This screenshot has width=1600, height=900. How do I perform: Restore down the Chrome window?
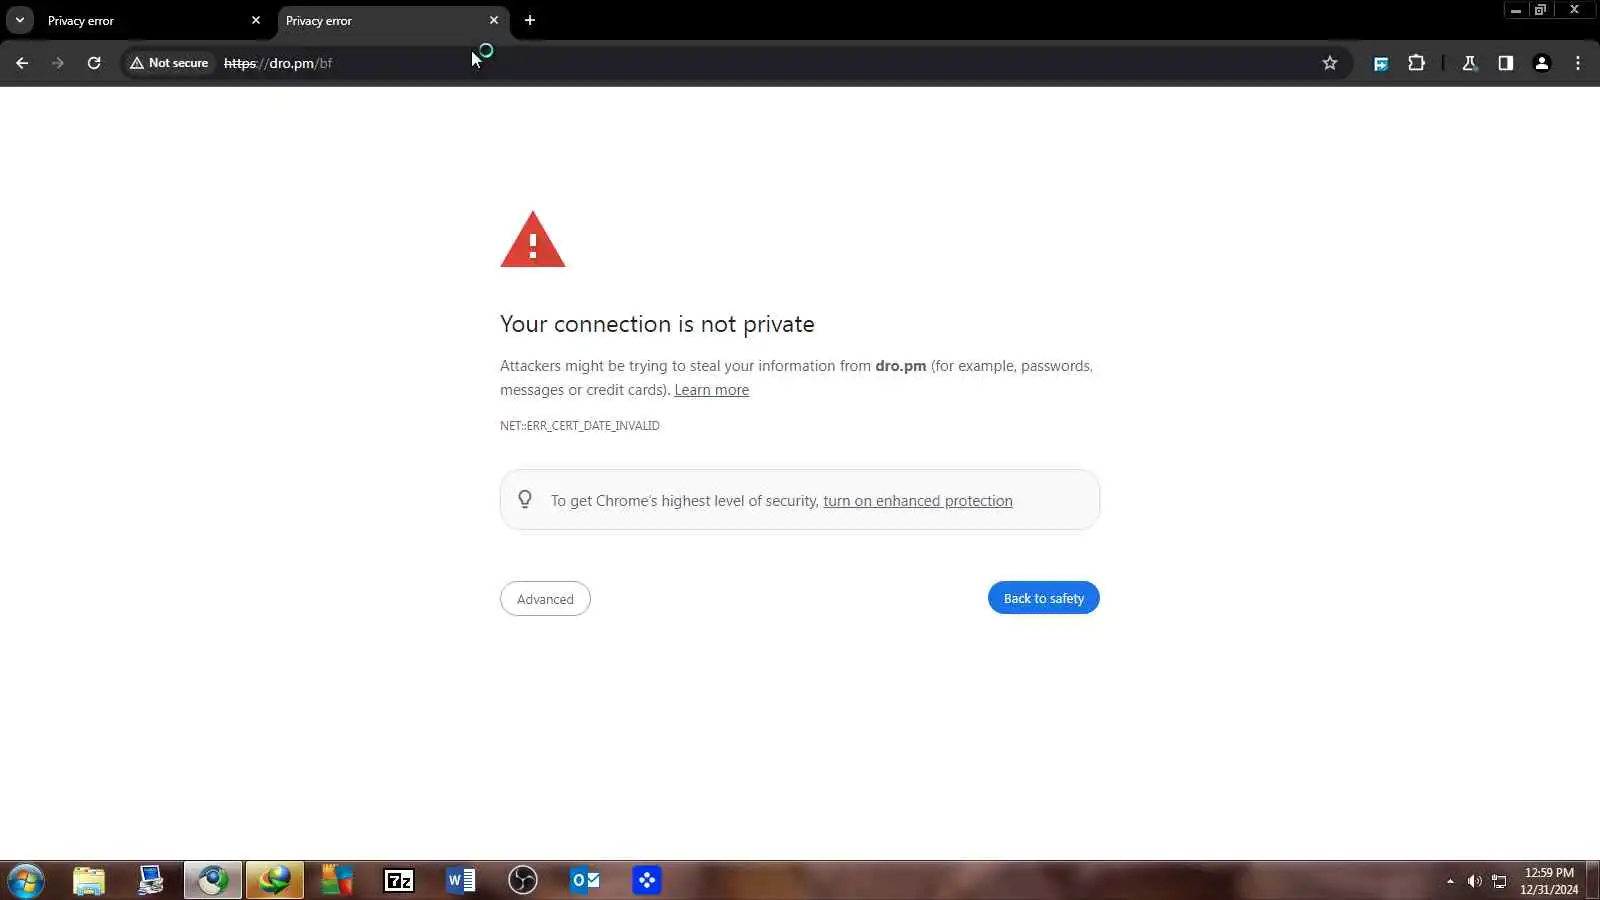coord(1541,10)
